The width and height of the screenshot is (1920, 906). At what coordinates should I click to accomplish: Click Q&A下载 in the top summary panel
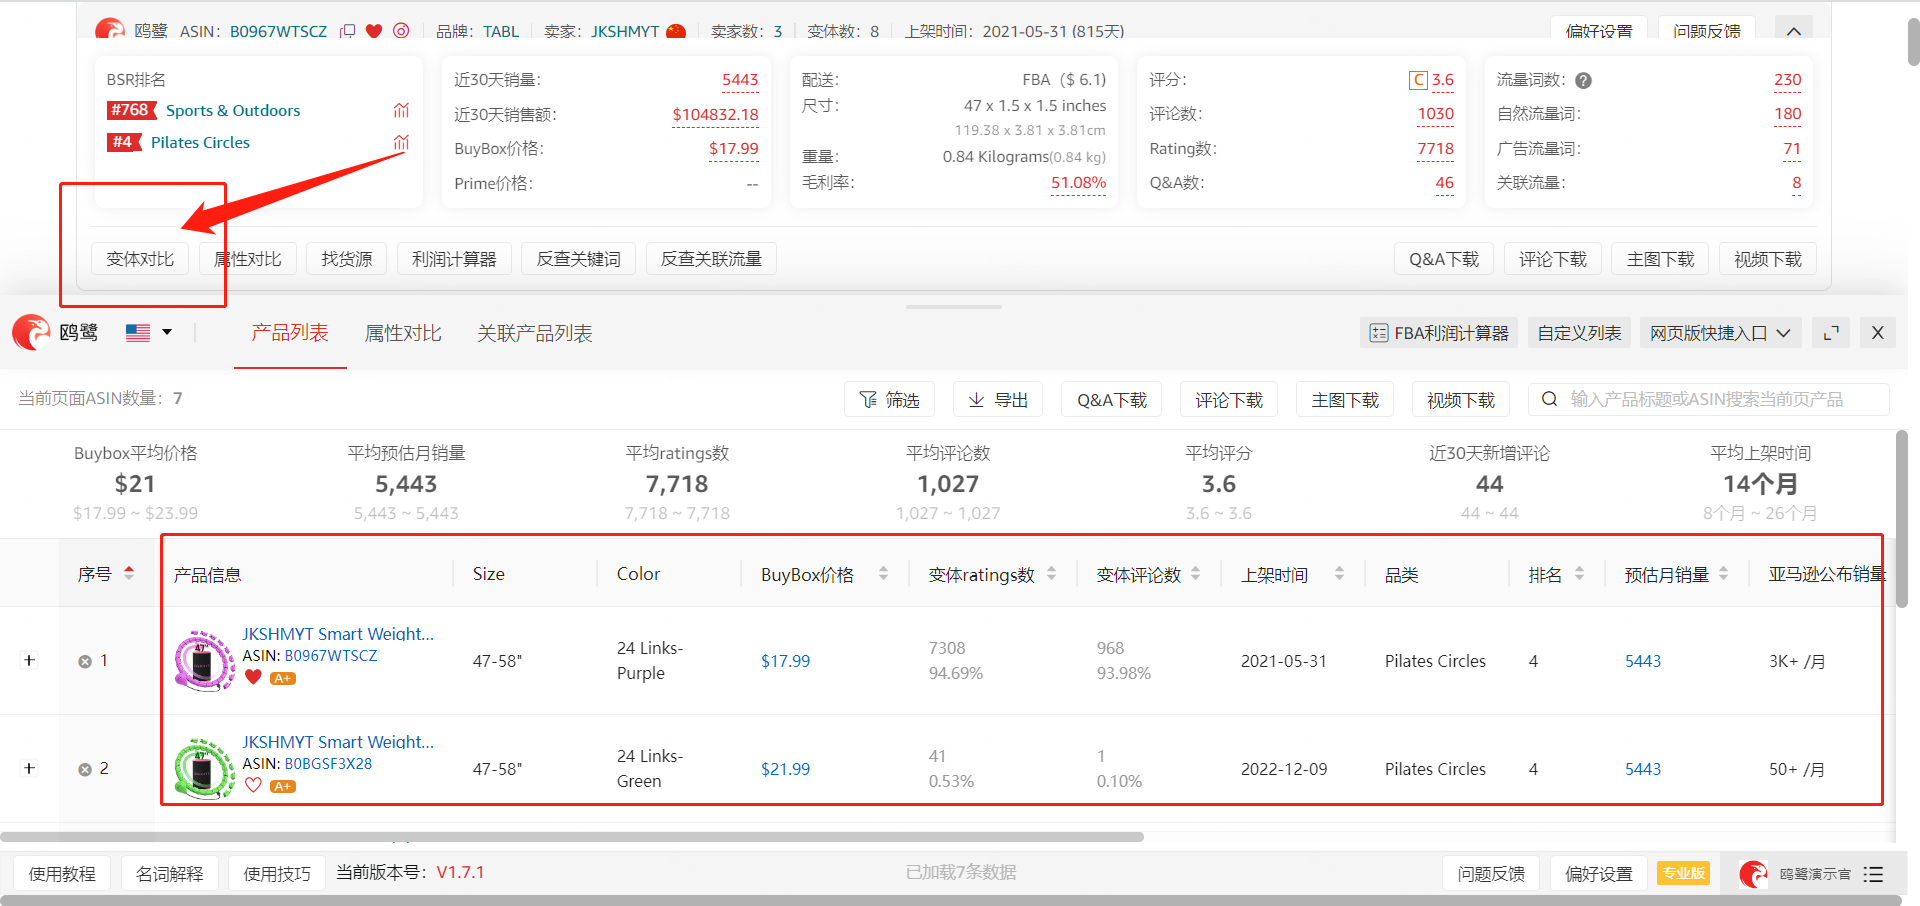pyautogui.click(x=1444, y=259)
